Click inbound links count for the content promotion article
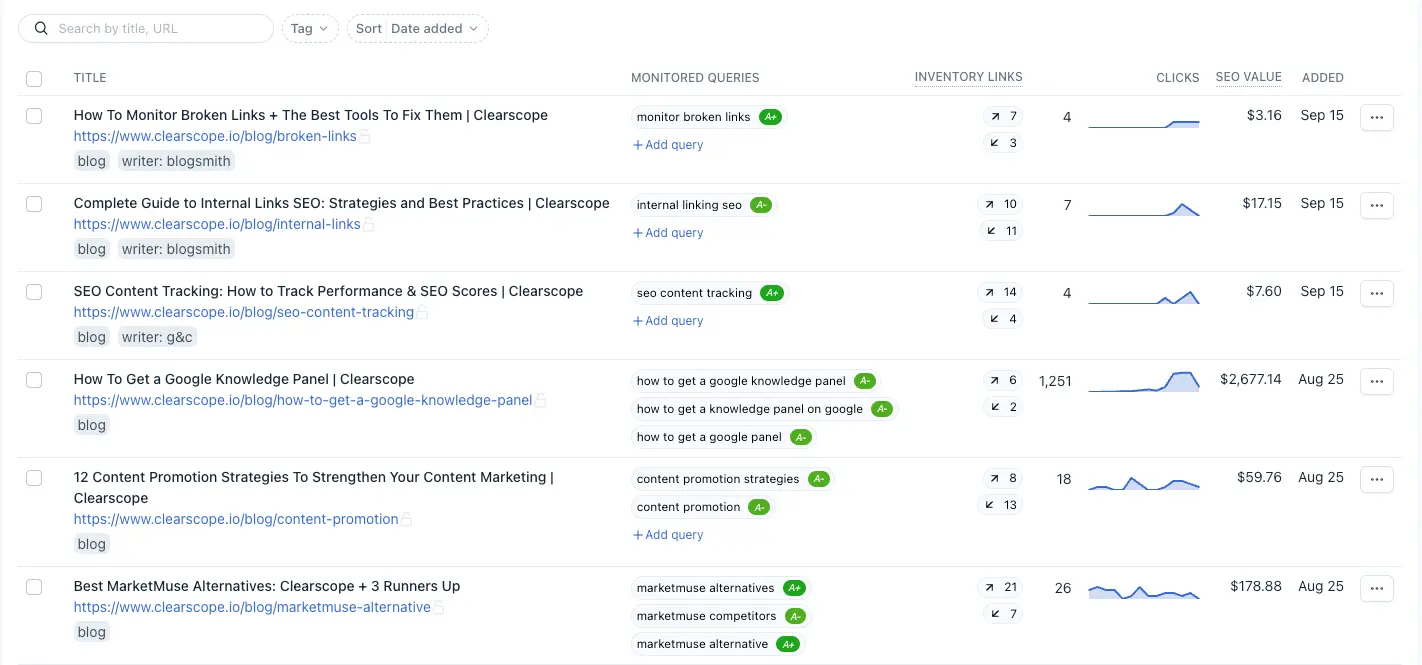1422x665 pixels. tap(999, 505)
